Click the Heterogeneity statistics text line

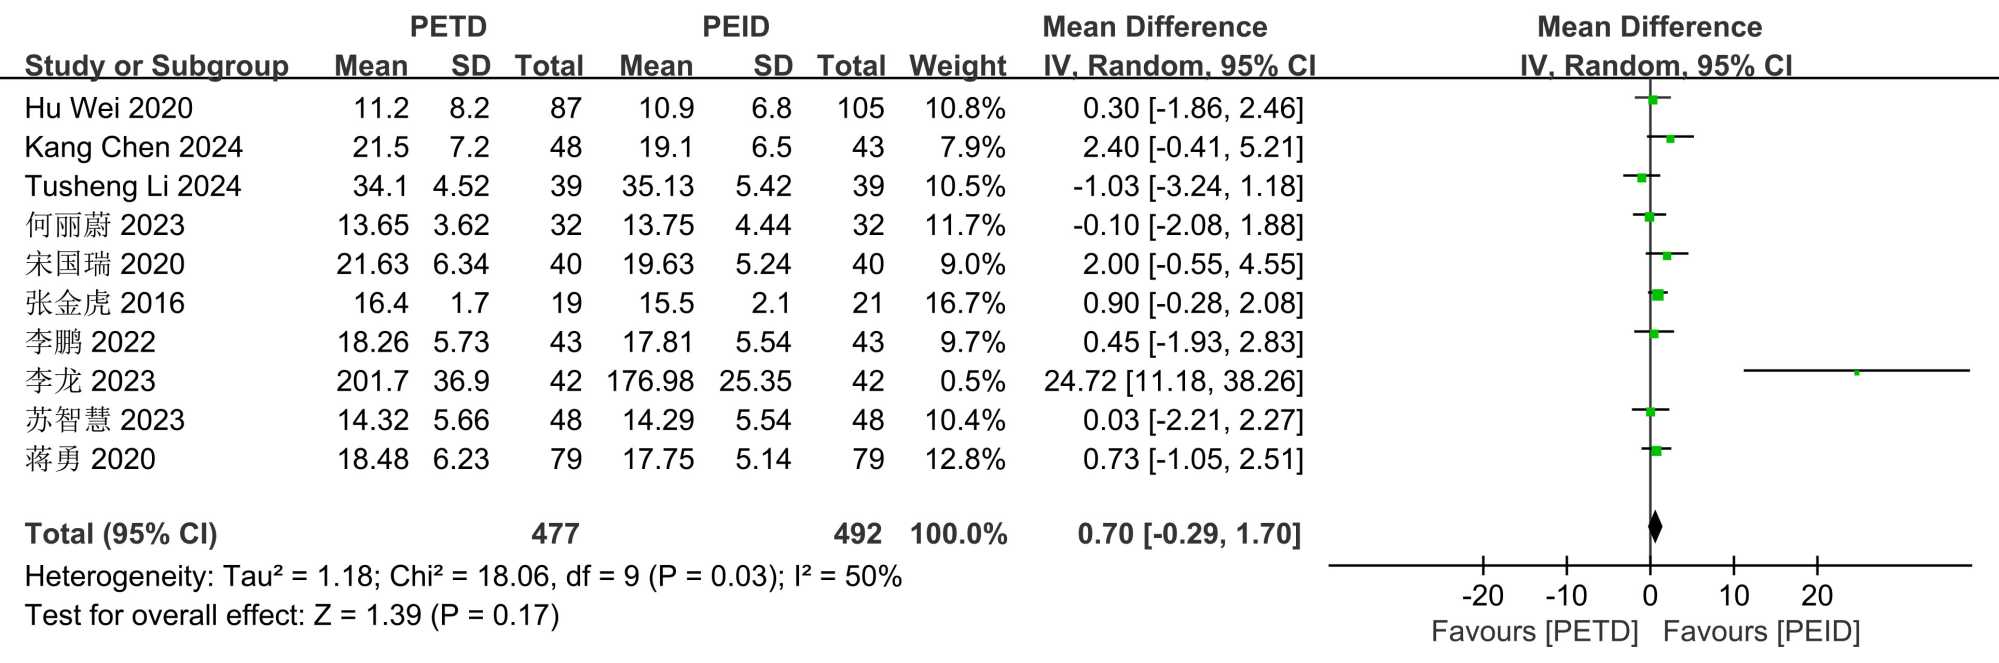pos(463,576)
